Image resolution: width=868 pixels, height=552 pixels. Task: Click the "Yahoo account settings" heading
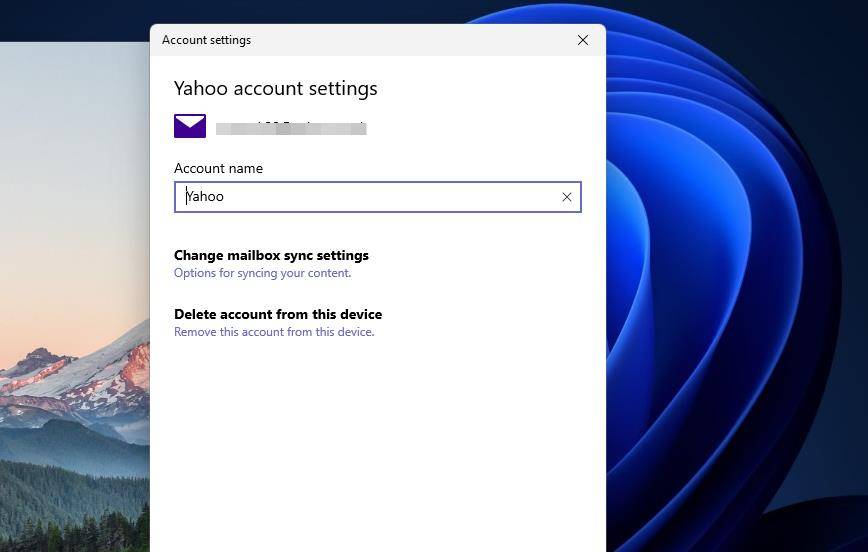[275, 88]
